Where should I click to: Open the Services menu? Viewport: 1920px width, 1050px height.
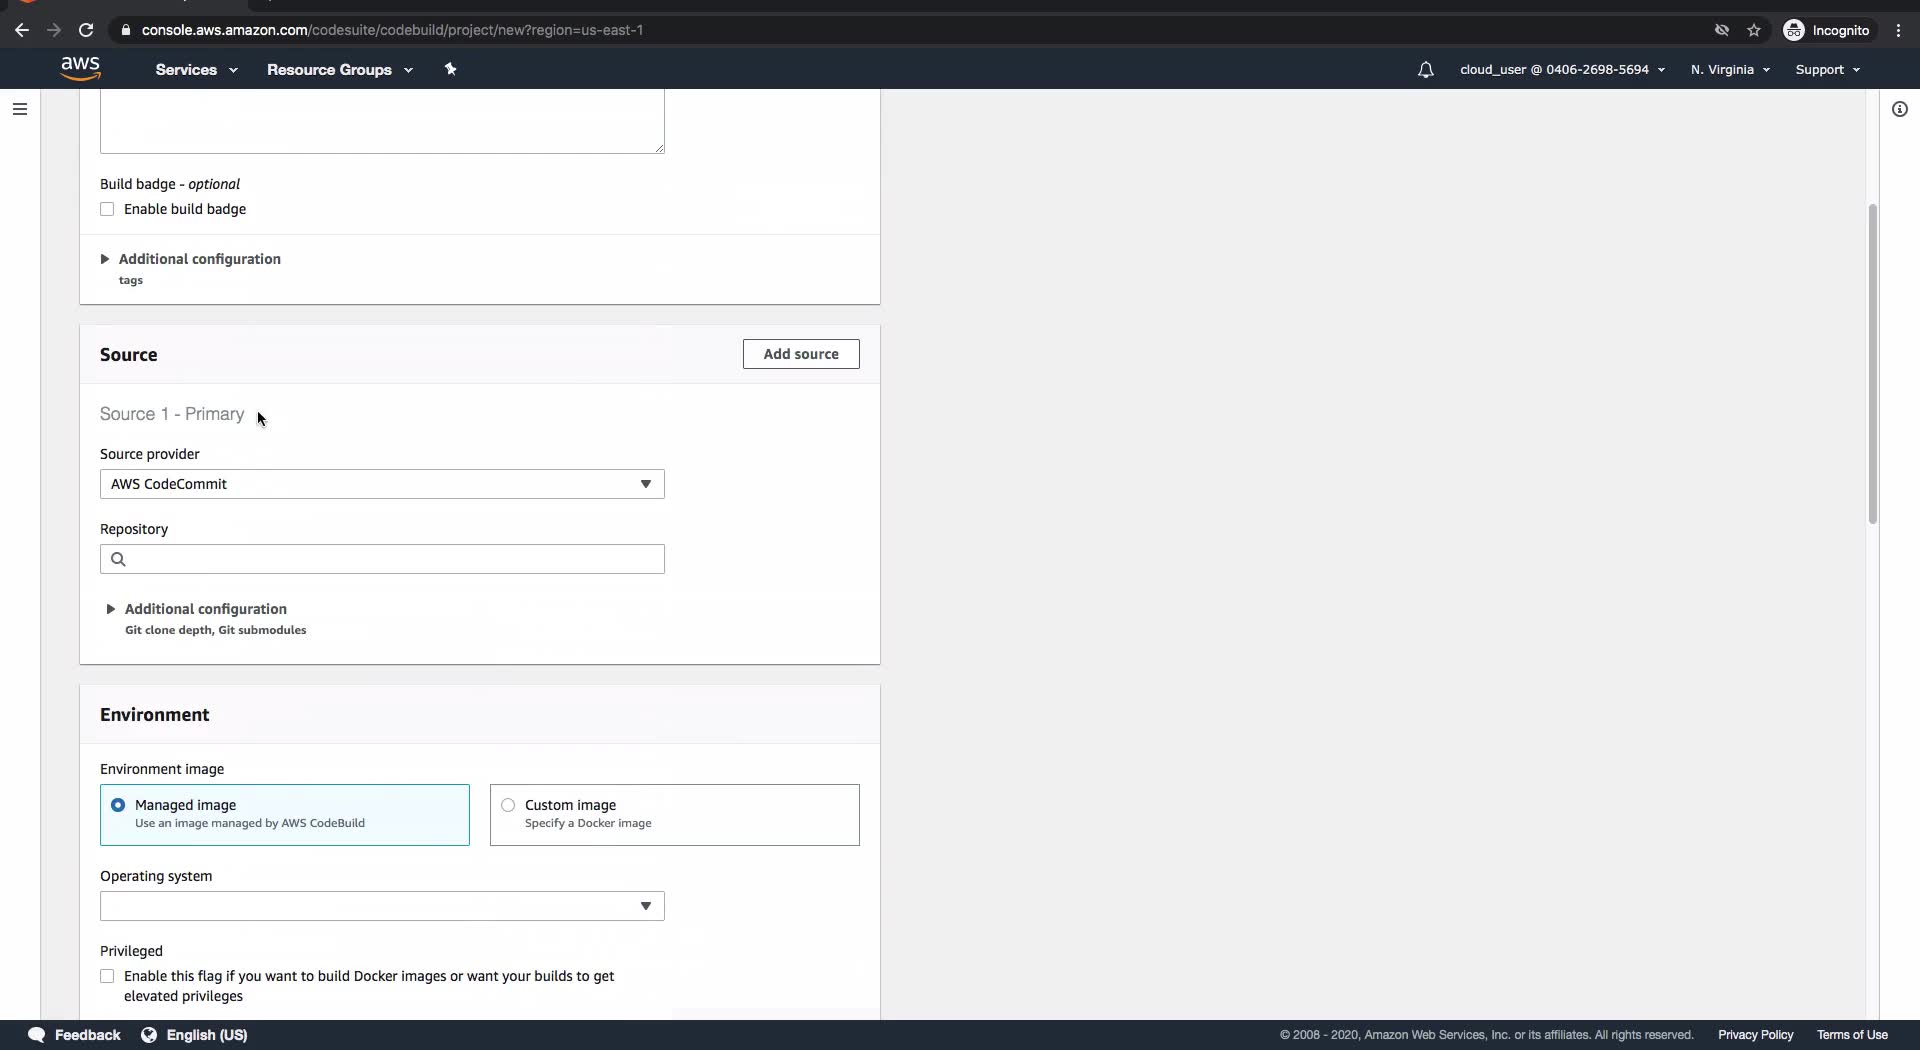[x=196, y=69]
